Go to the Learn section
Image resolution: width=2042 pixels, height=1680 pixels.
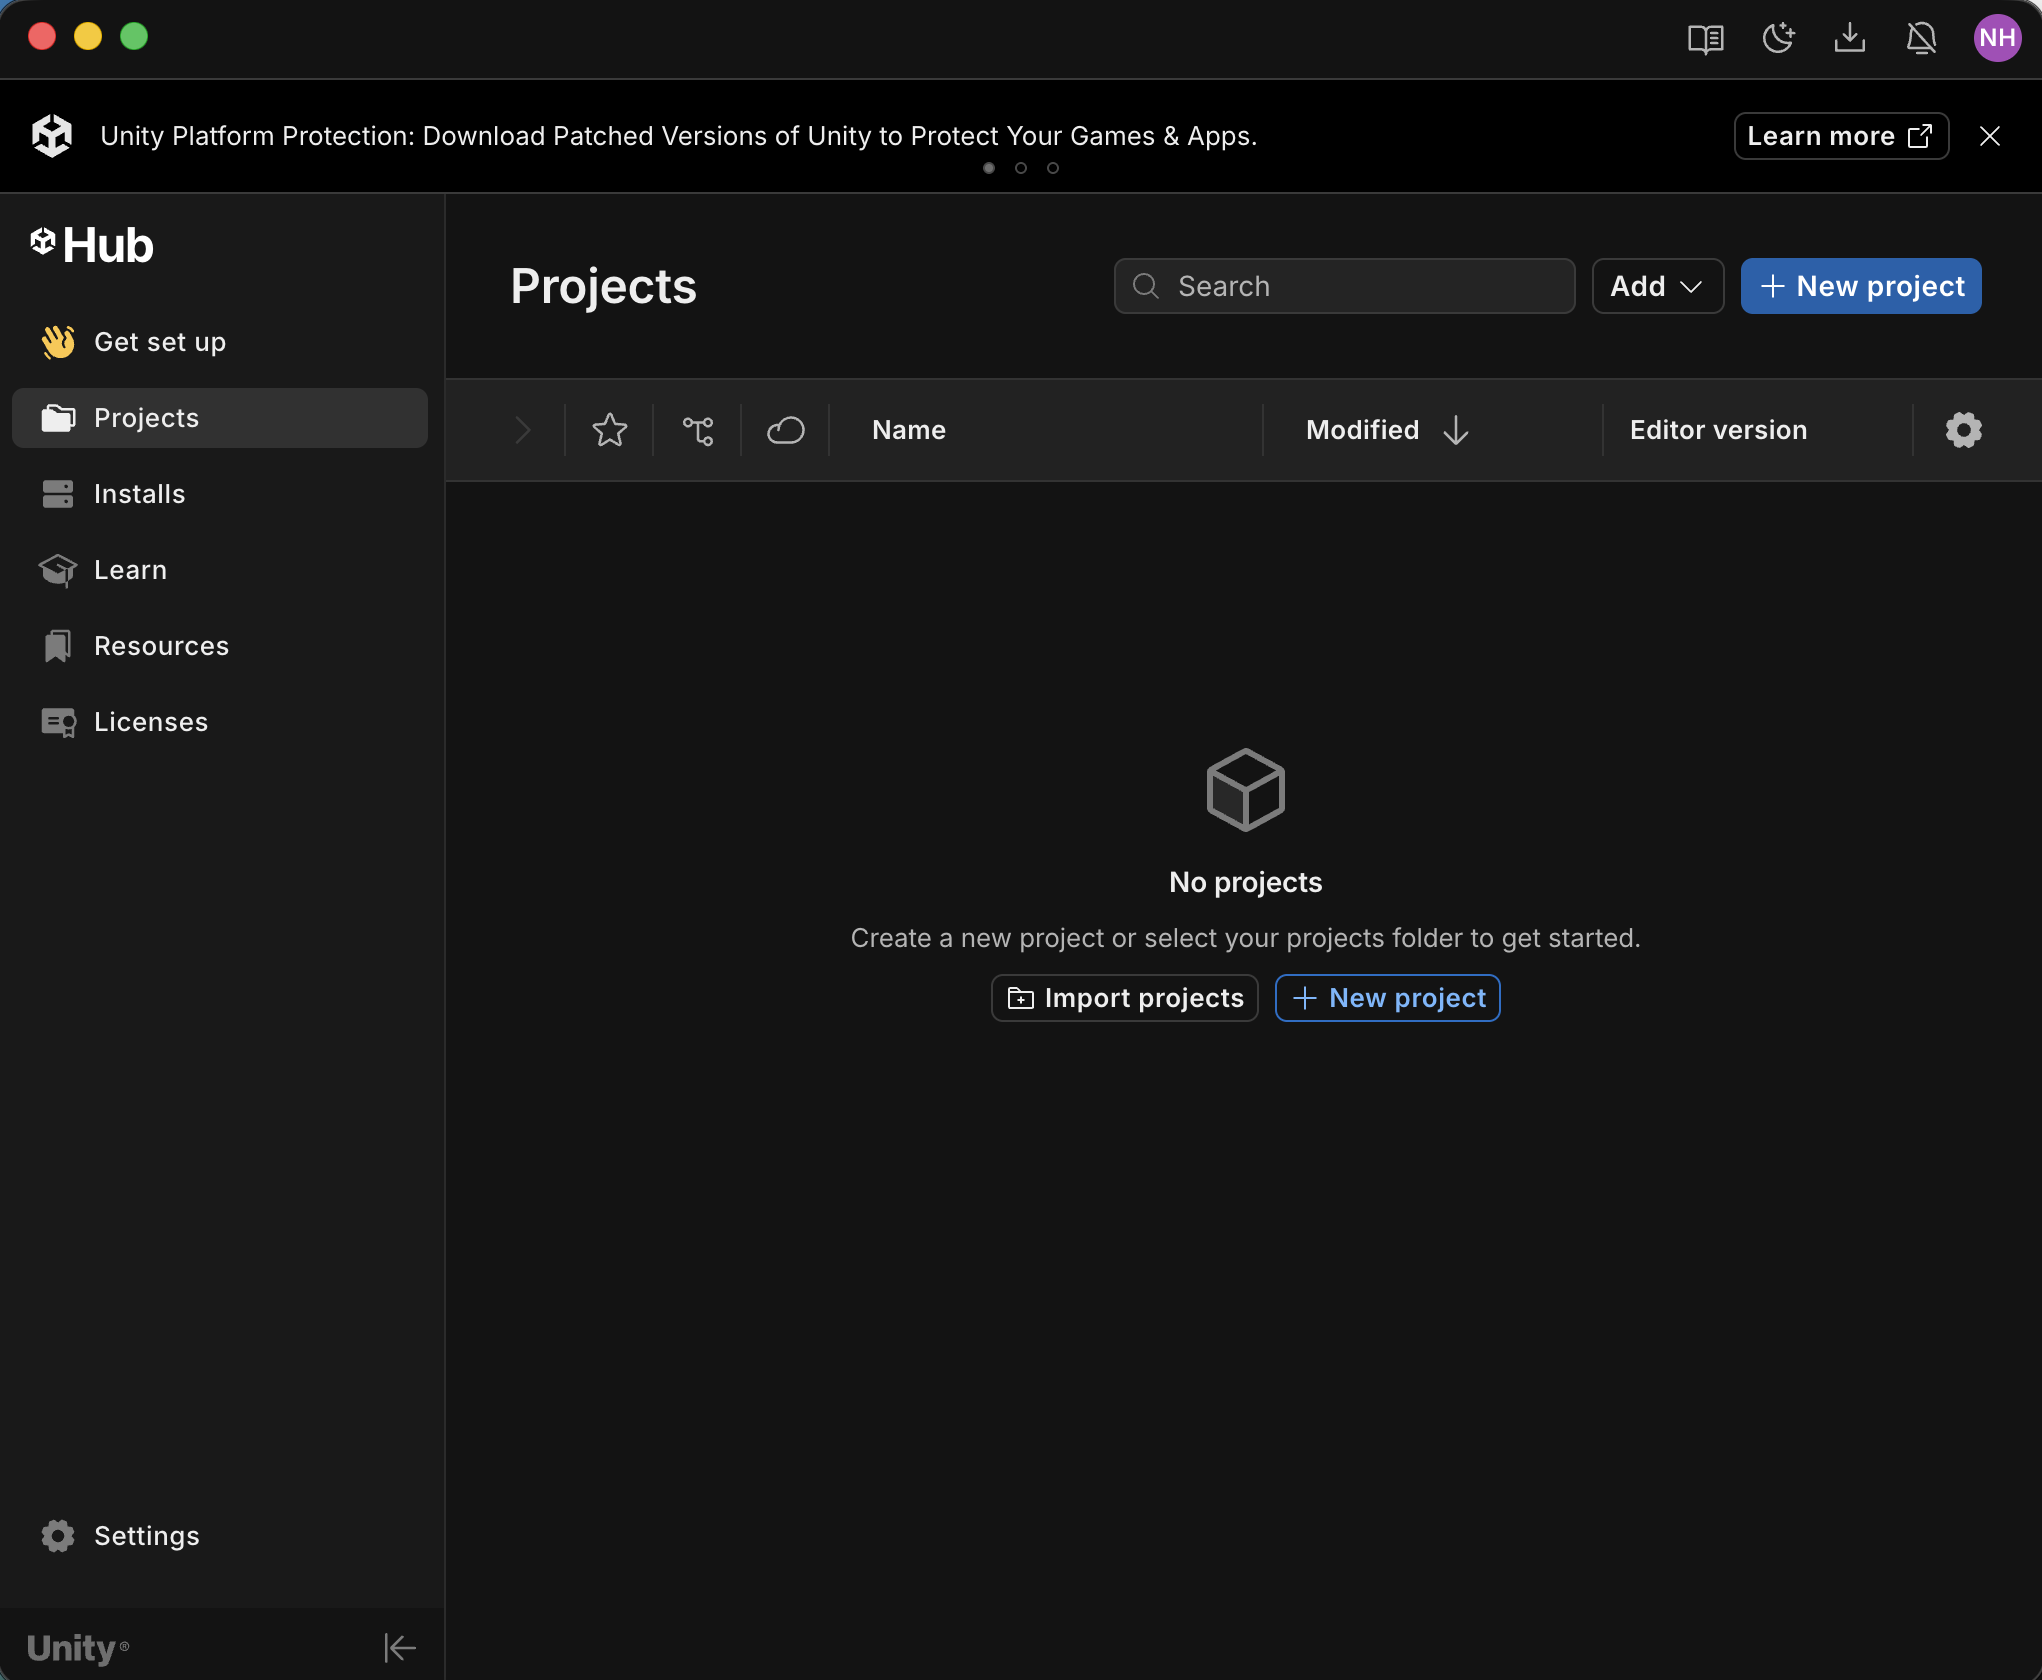130,570
